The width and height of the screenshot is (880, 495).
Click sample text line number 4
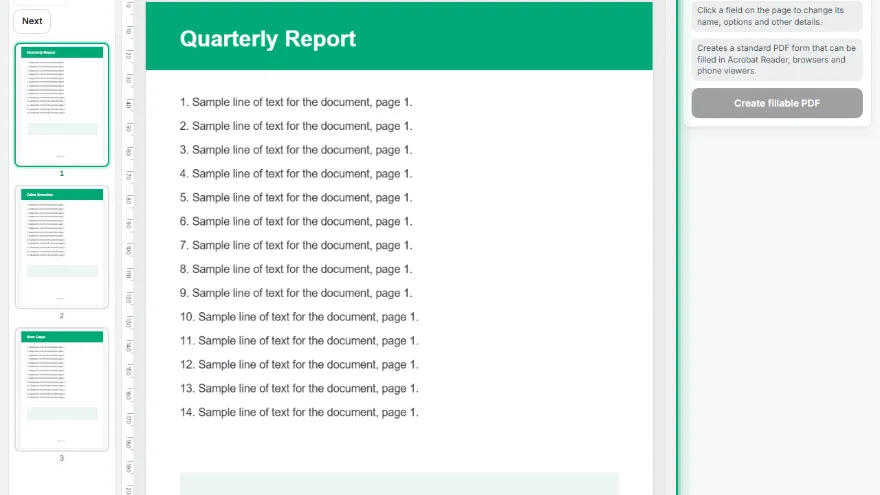[296, 174]
